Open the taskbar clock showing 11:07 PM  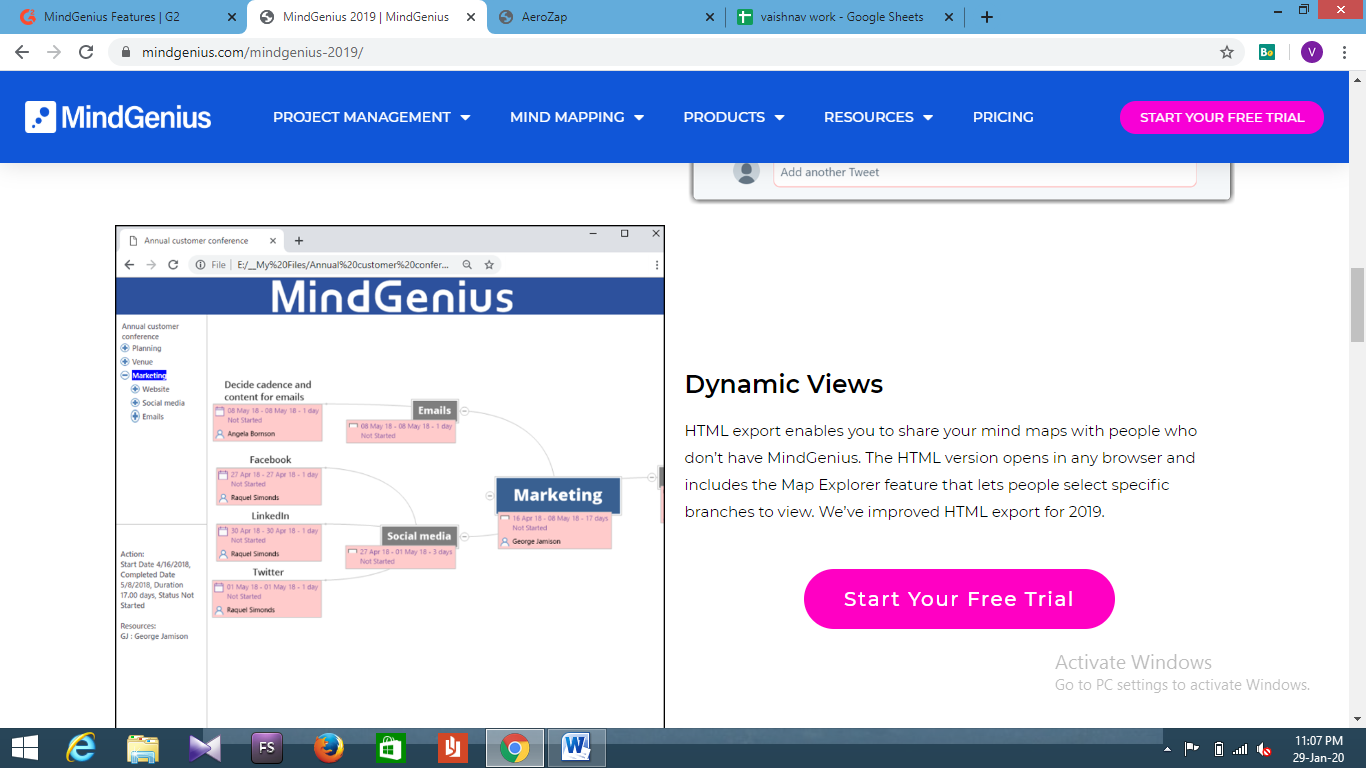(x=1318, y=749)
